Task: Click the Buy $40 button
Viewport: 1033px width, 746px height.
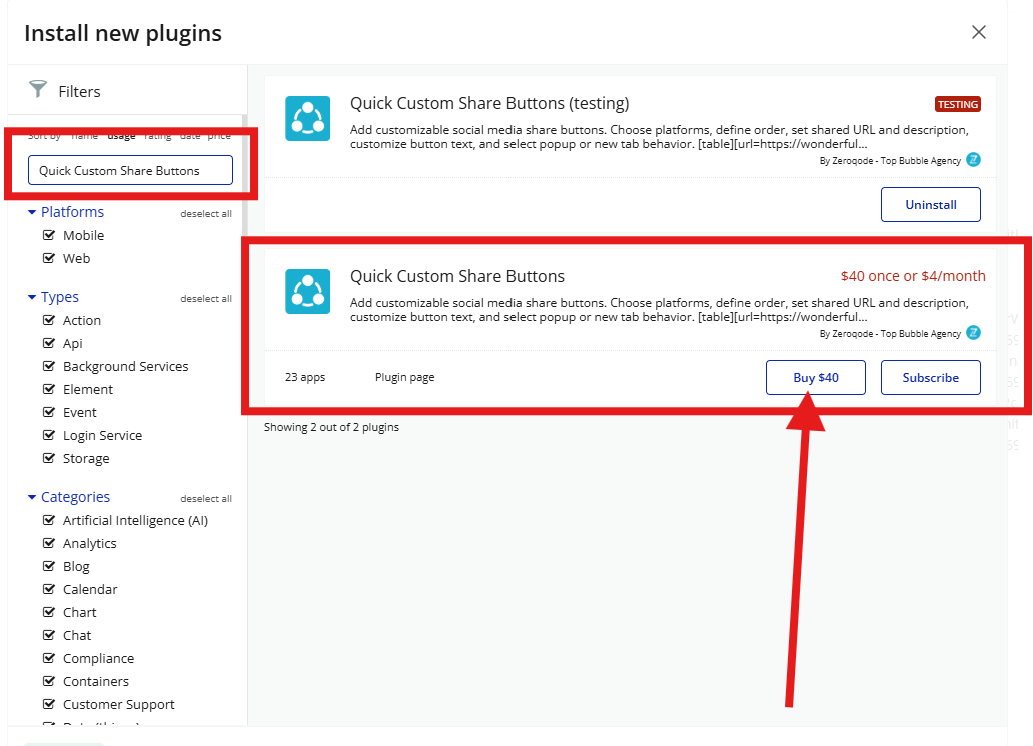Action: coord(816,378)
